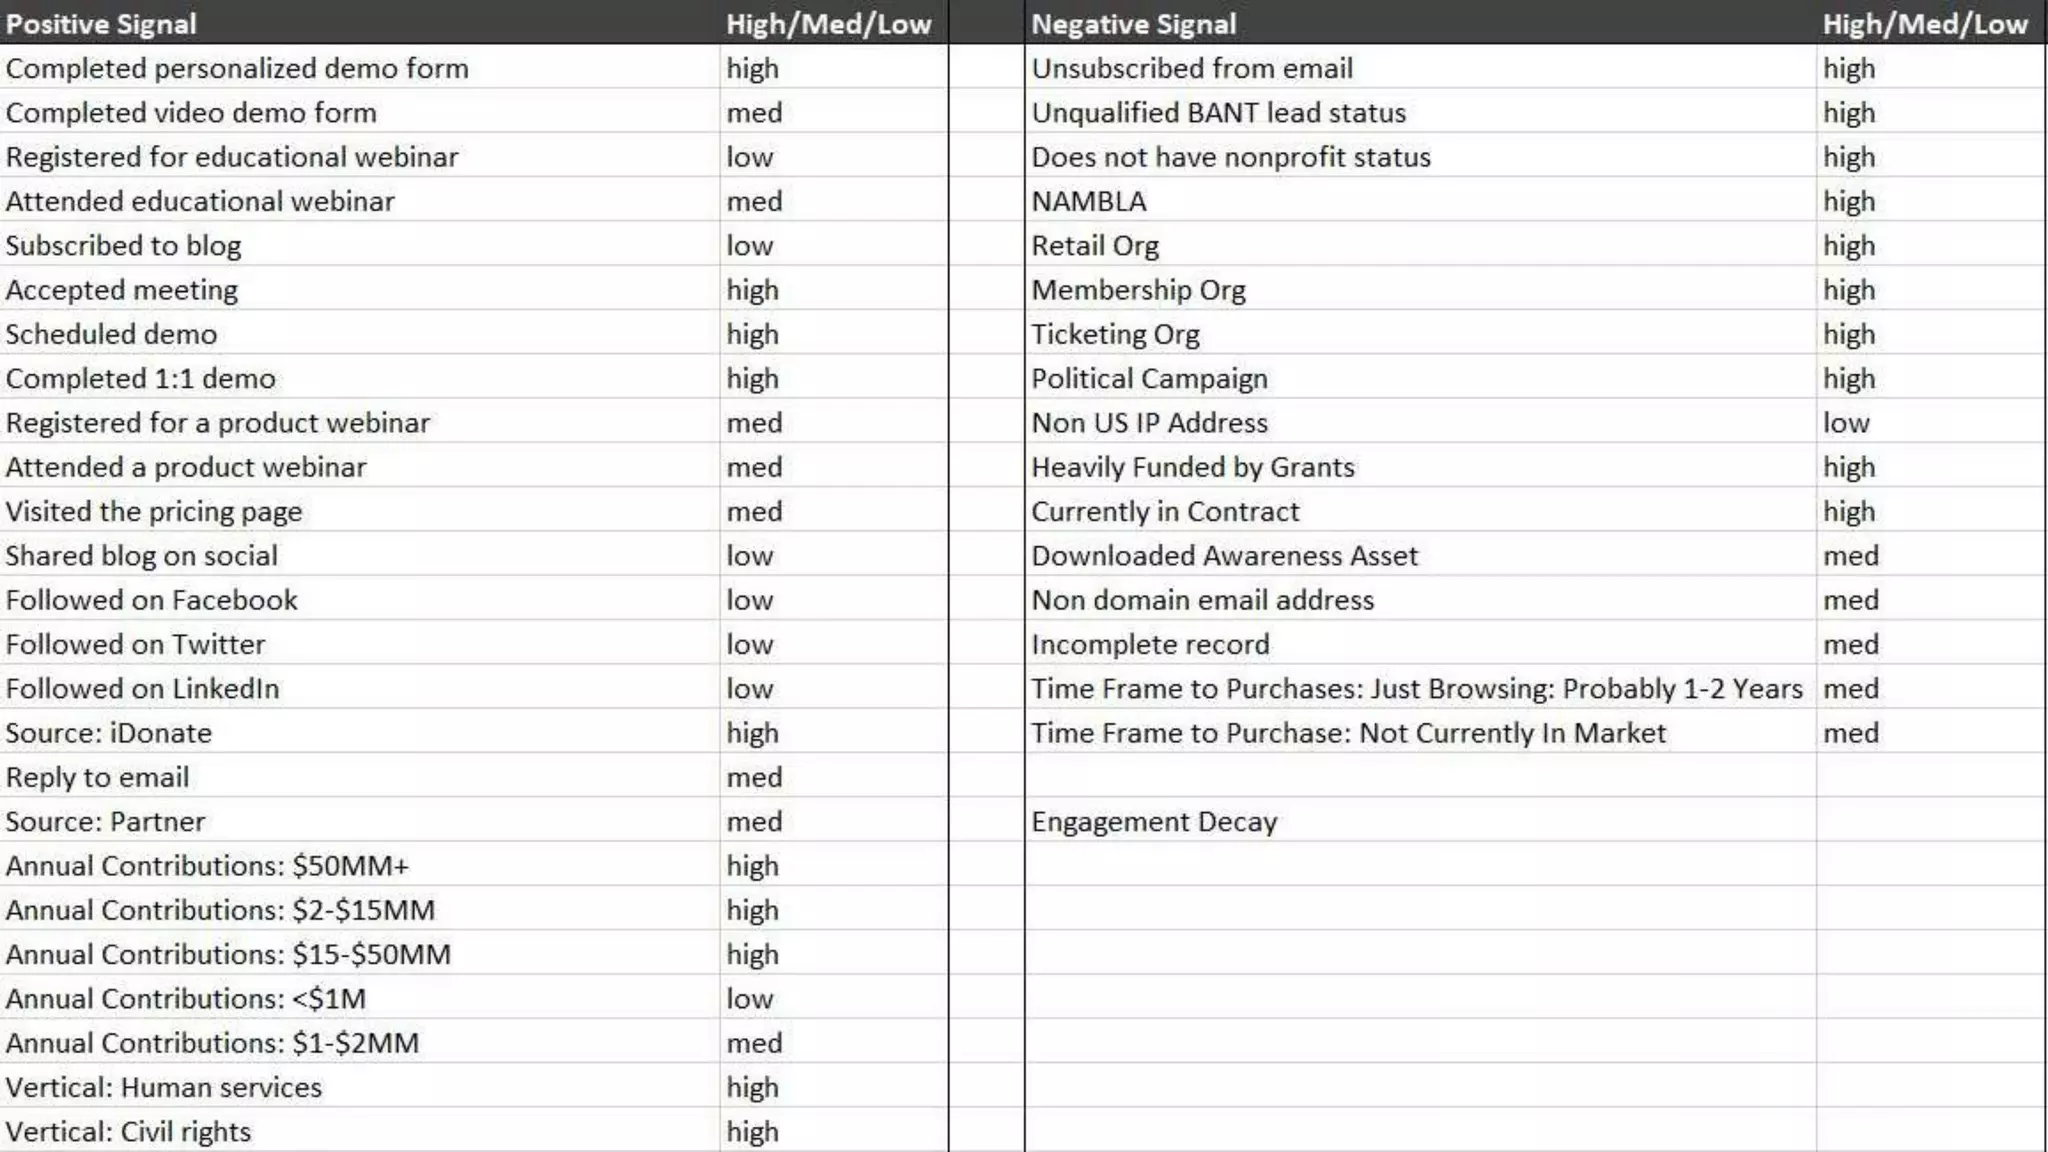The width and height of the screenshot is (2048, 1152).
Task: Click the 'Engagement Decay' cell
Action: coord(1154,822)
